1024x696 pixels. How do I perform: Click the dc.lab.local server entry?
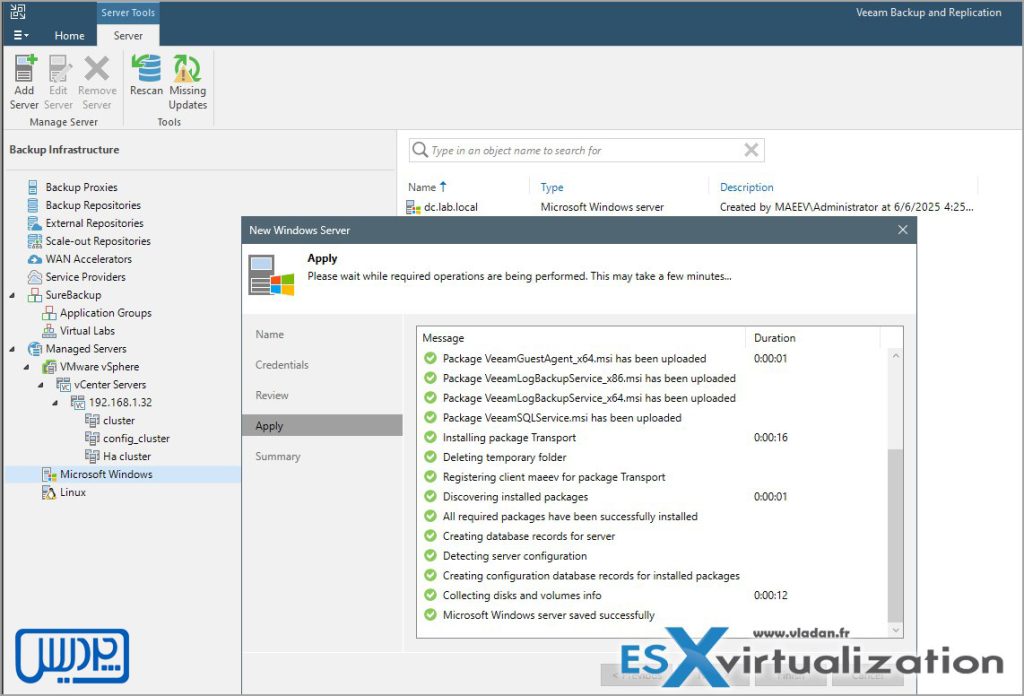[x=450, y=207]
